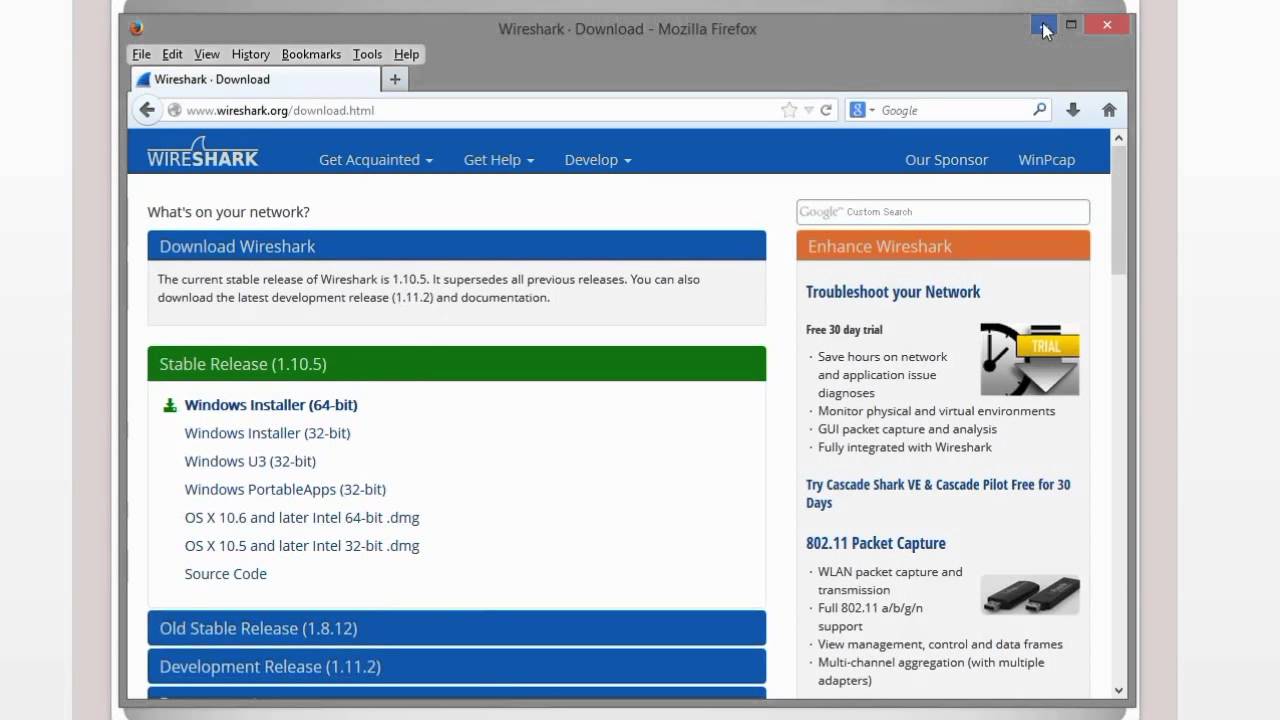Open the History menu
The width and height of the screenshot is (1280, 720).
pos(250,54)
